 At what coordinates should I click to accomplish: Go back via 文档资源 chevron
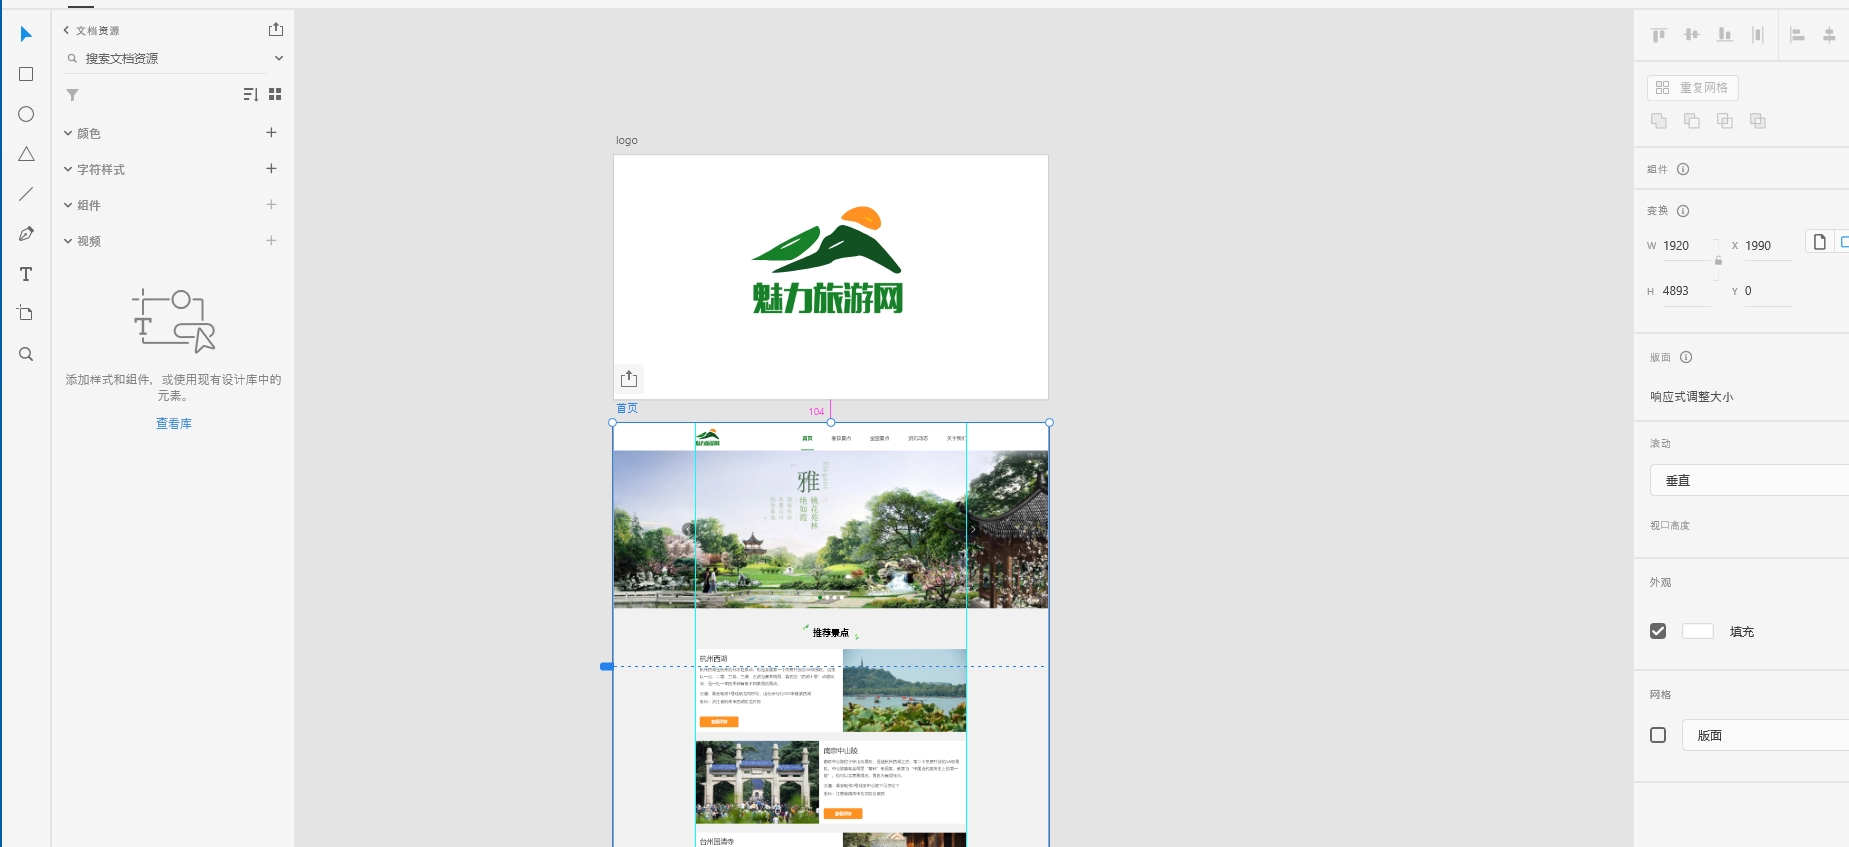point(66,31)
